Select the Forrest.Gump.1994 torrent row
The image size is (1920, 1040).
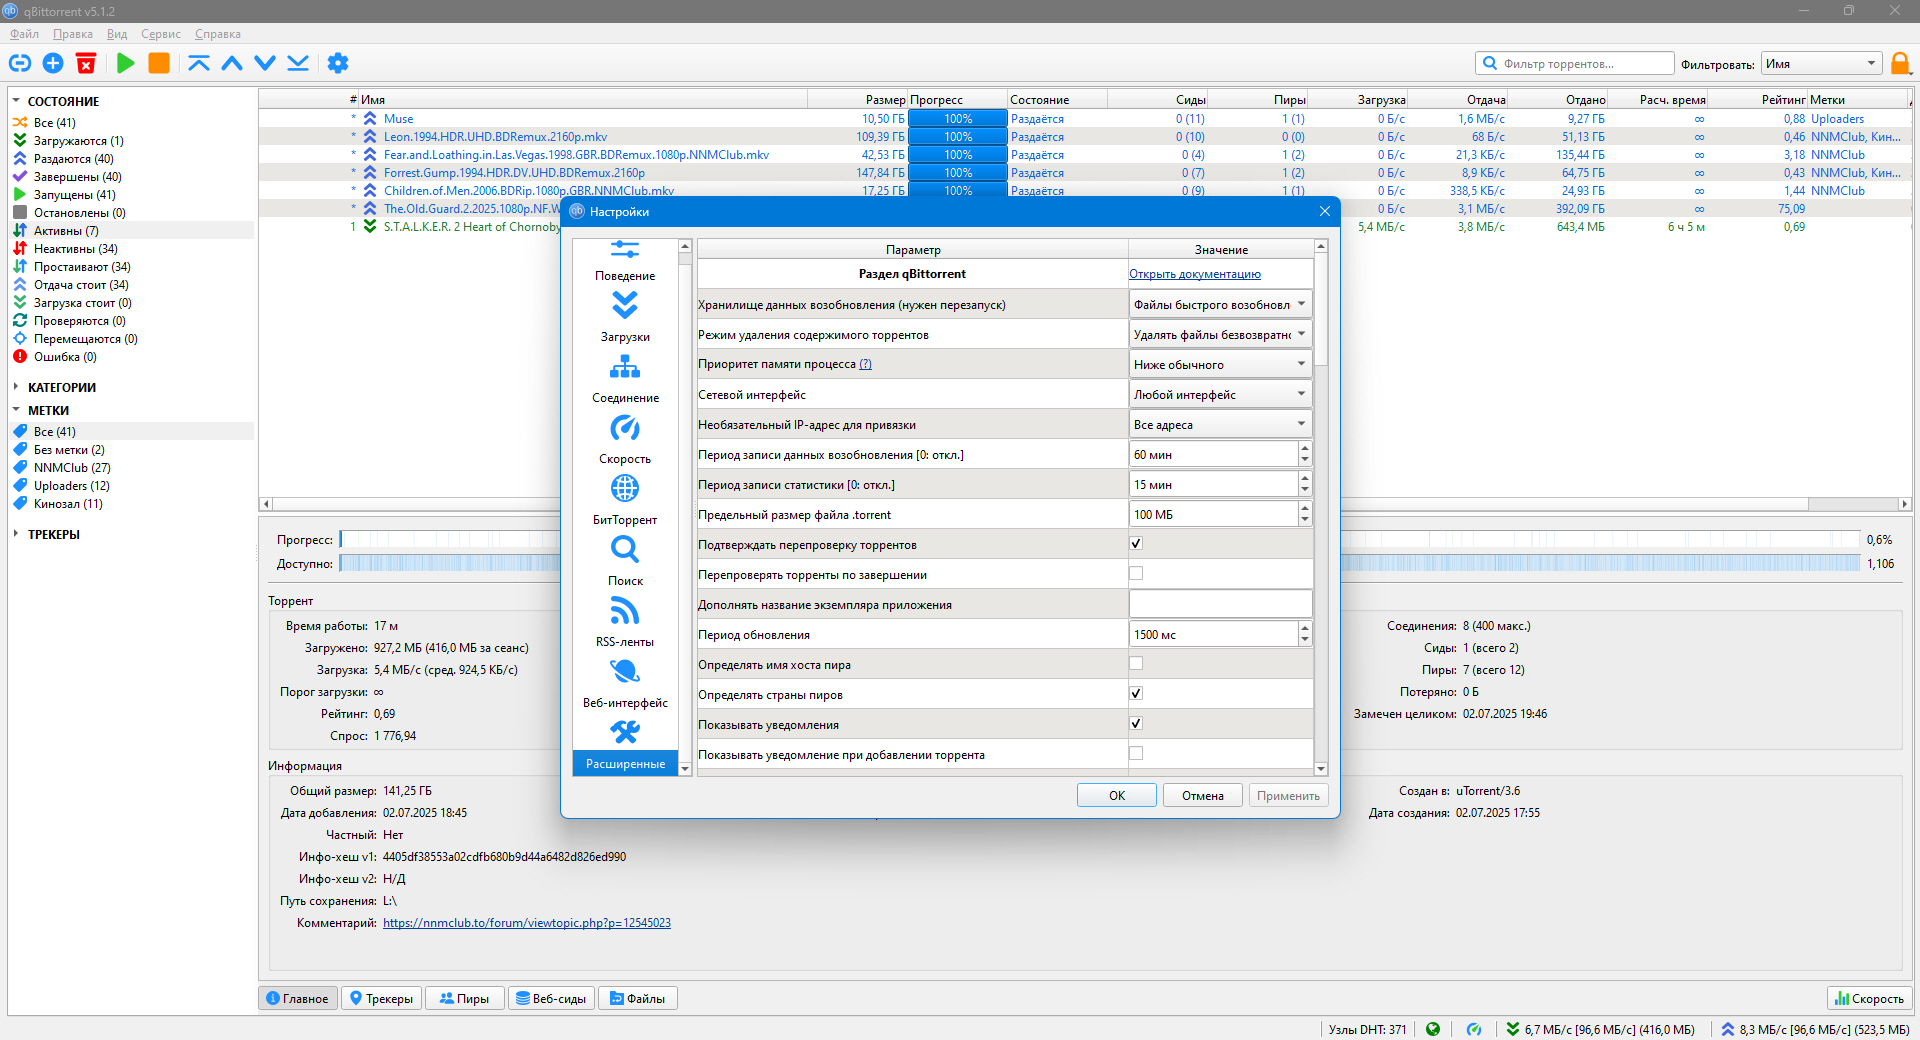point(1085,173)
